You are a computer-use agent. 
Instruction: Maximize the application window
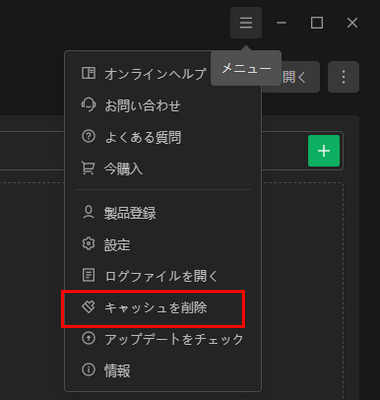point(317,23)
